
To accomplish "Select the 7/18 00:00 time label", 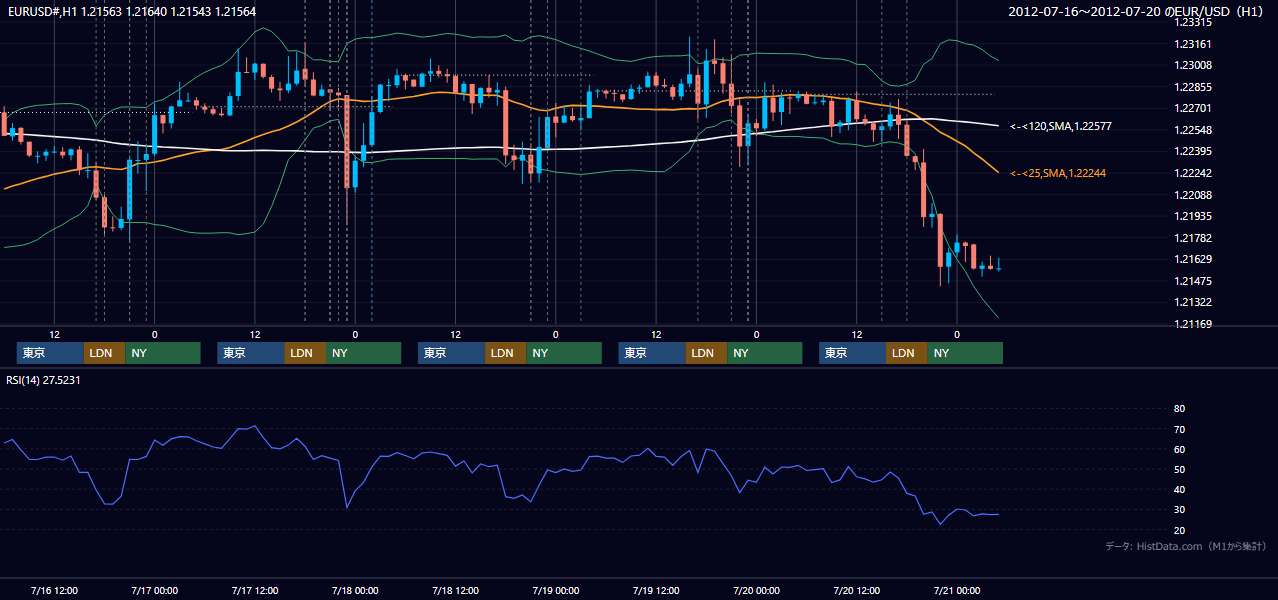I will [354, 590].
